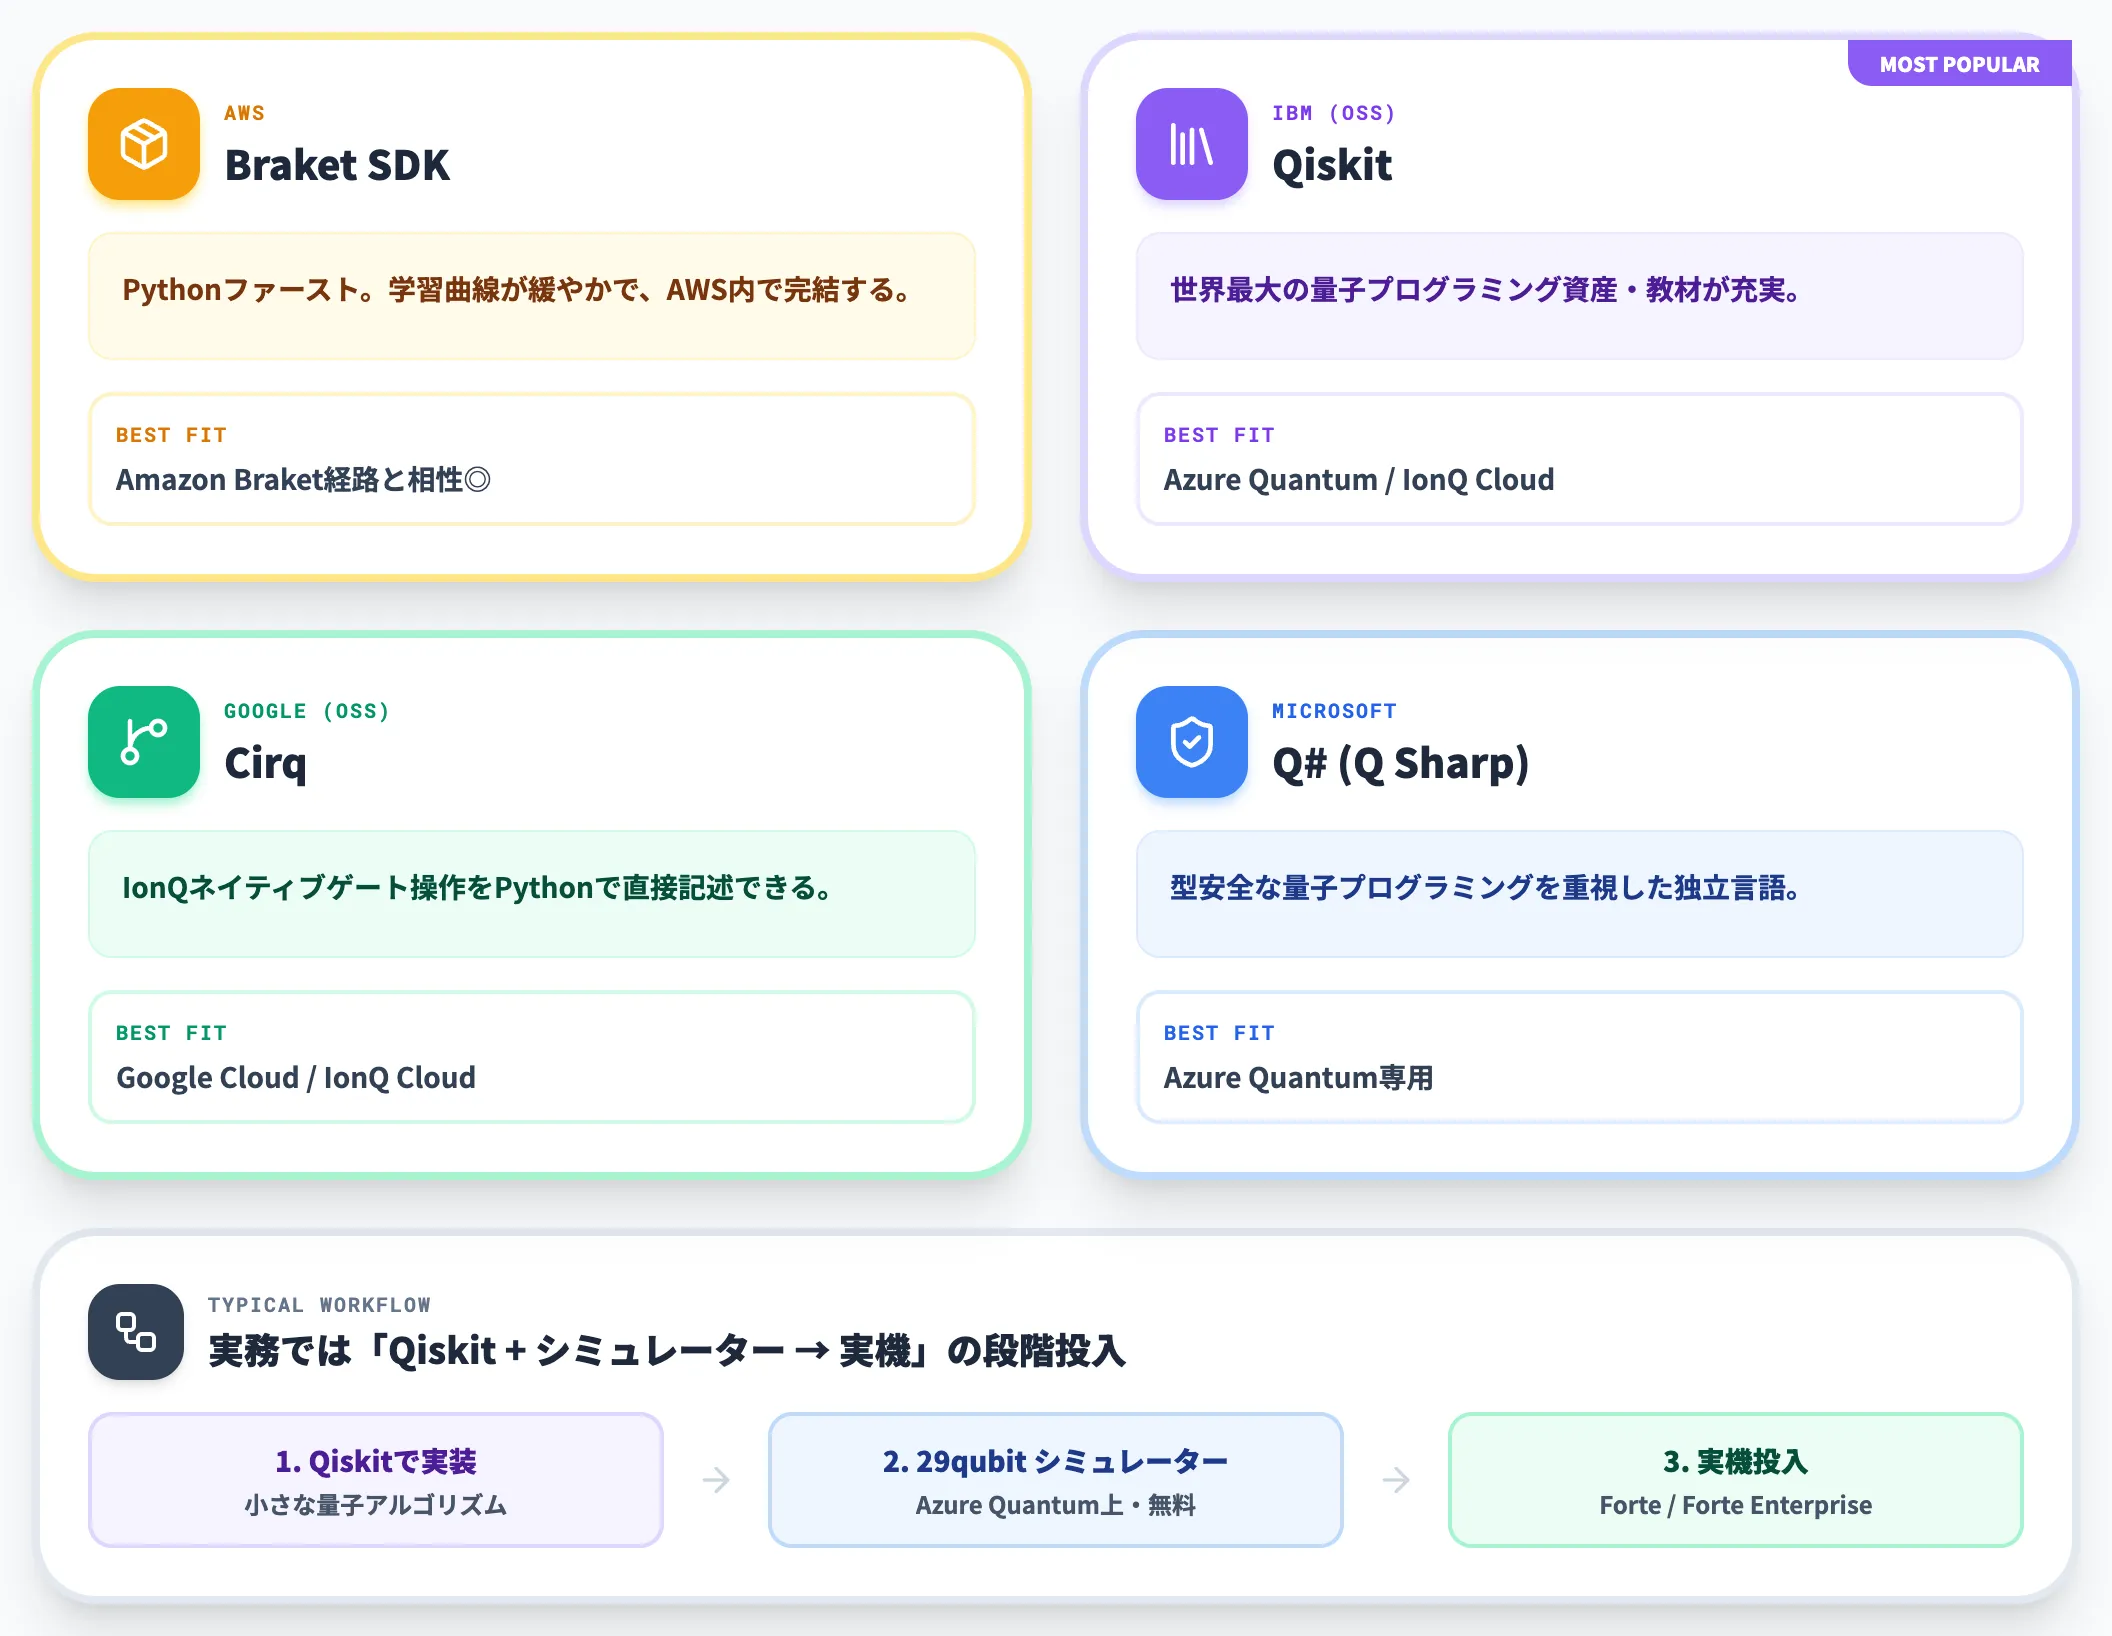Click the AWS vendor label
The image size is (2112, 1636).
[x=245, y=113]
